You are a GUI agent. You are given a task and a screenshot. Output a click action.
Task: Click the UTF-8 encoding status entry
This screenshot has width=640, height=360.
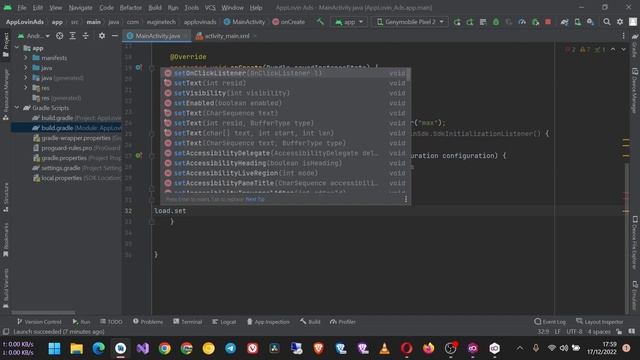pyautogui.click(x=574, y=331)
